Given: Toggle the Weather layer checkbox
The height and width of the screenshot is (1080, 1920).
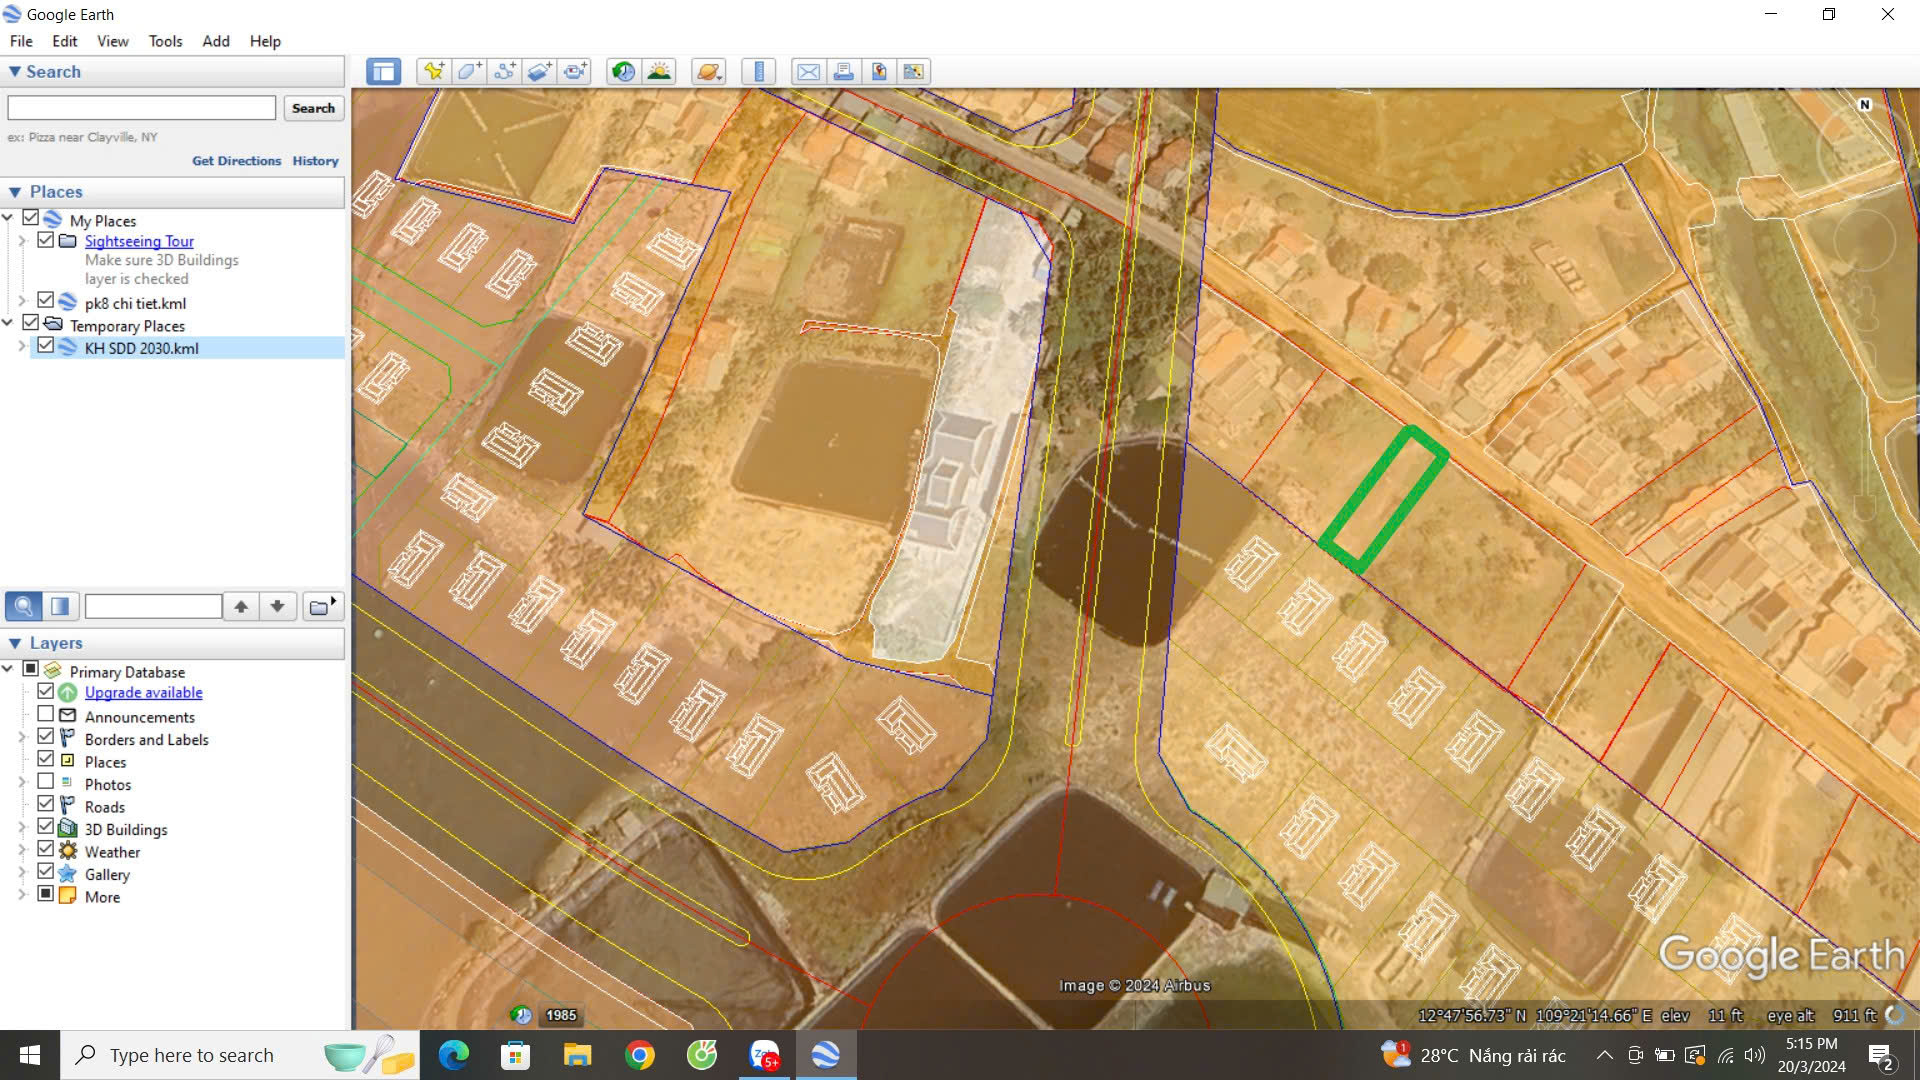Looking at the screenshot, I should (x=46, y=849).
